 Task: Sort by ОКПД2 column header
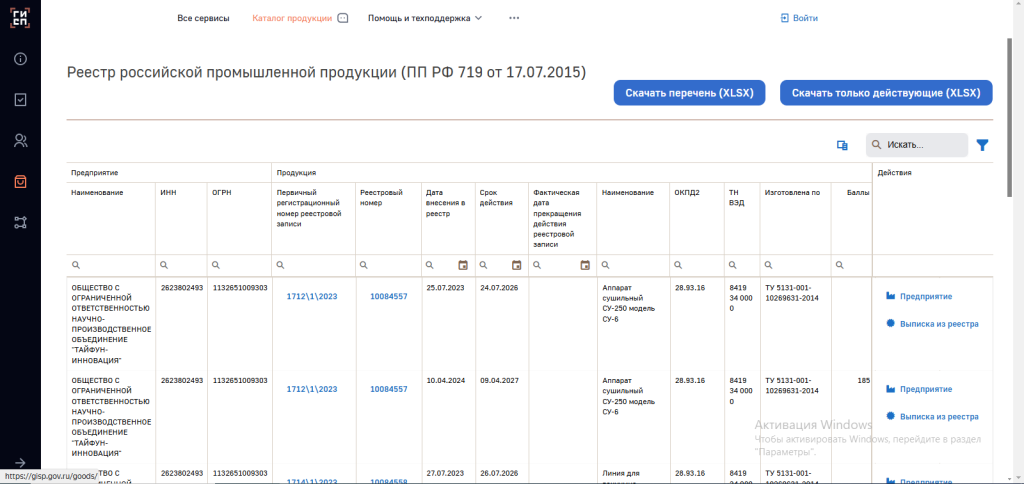[688, 193]
